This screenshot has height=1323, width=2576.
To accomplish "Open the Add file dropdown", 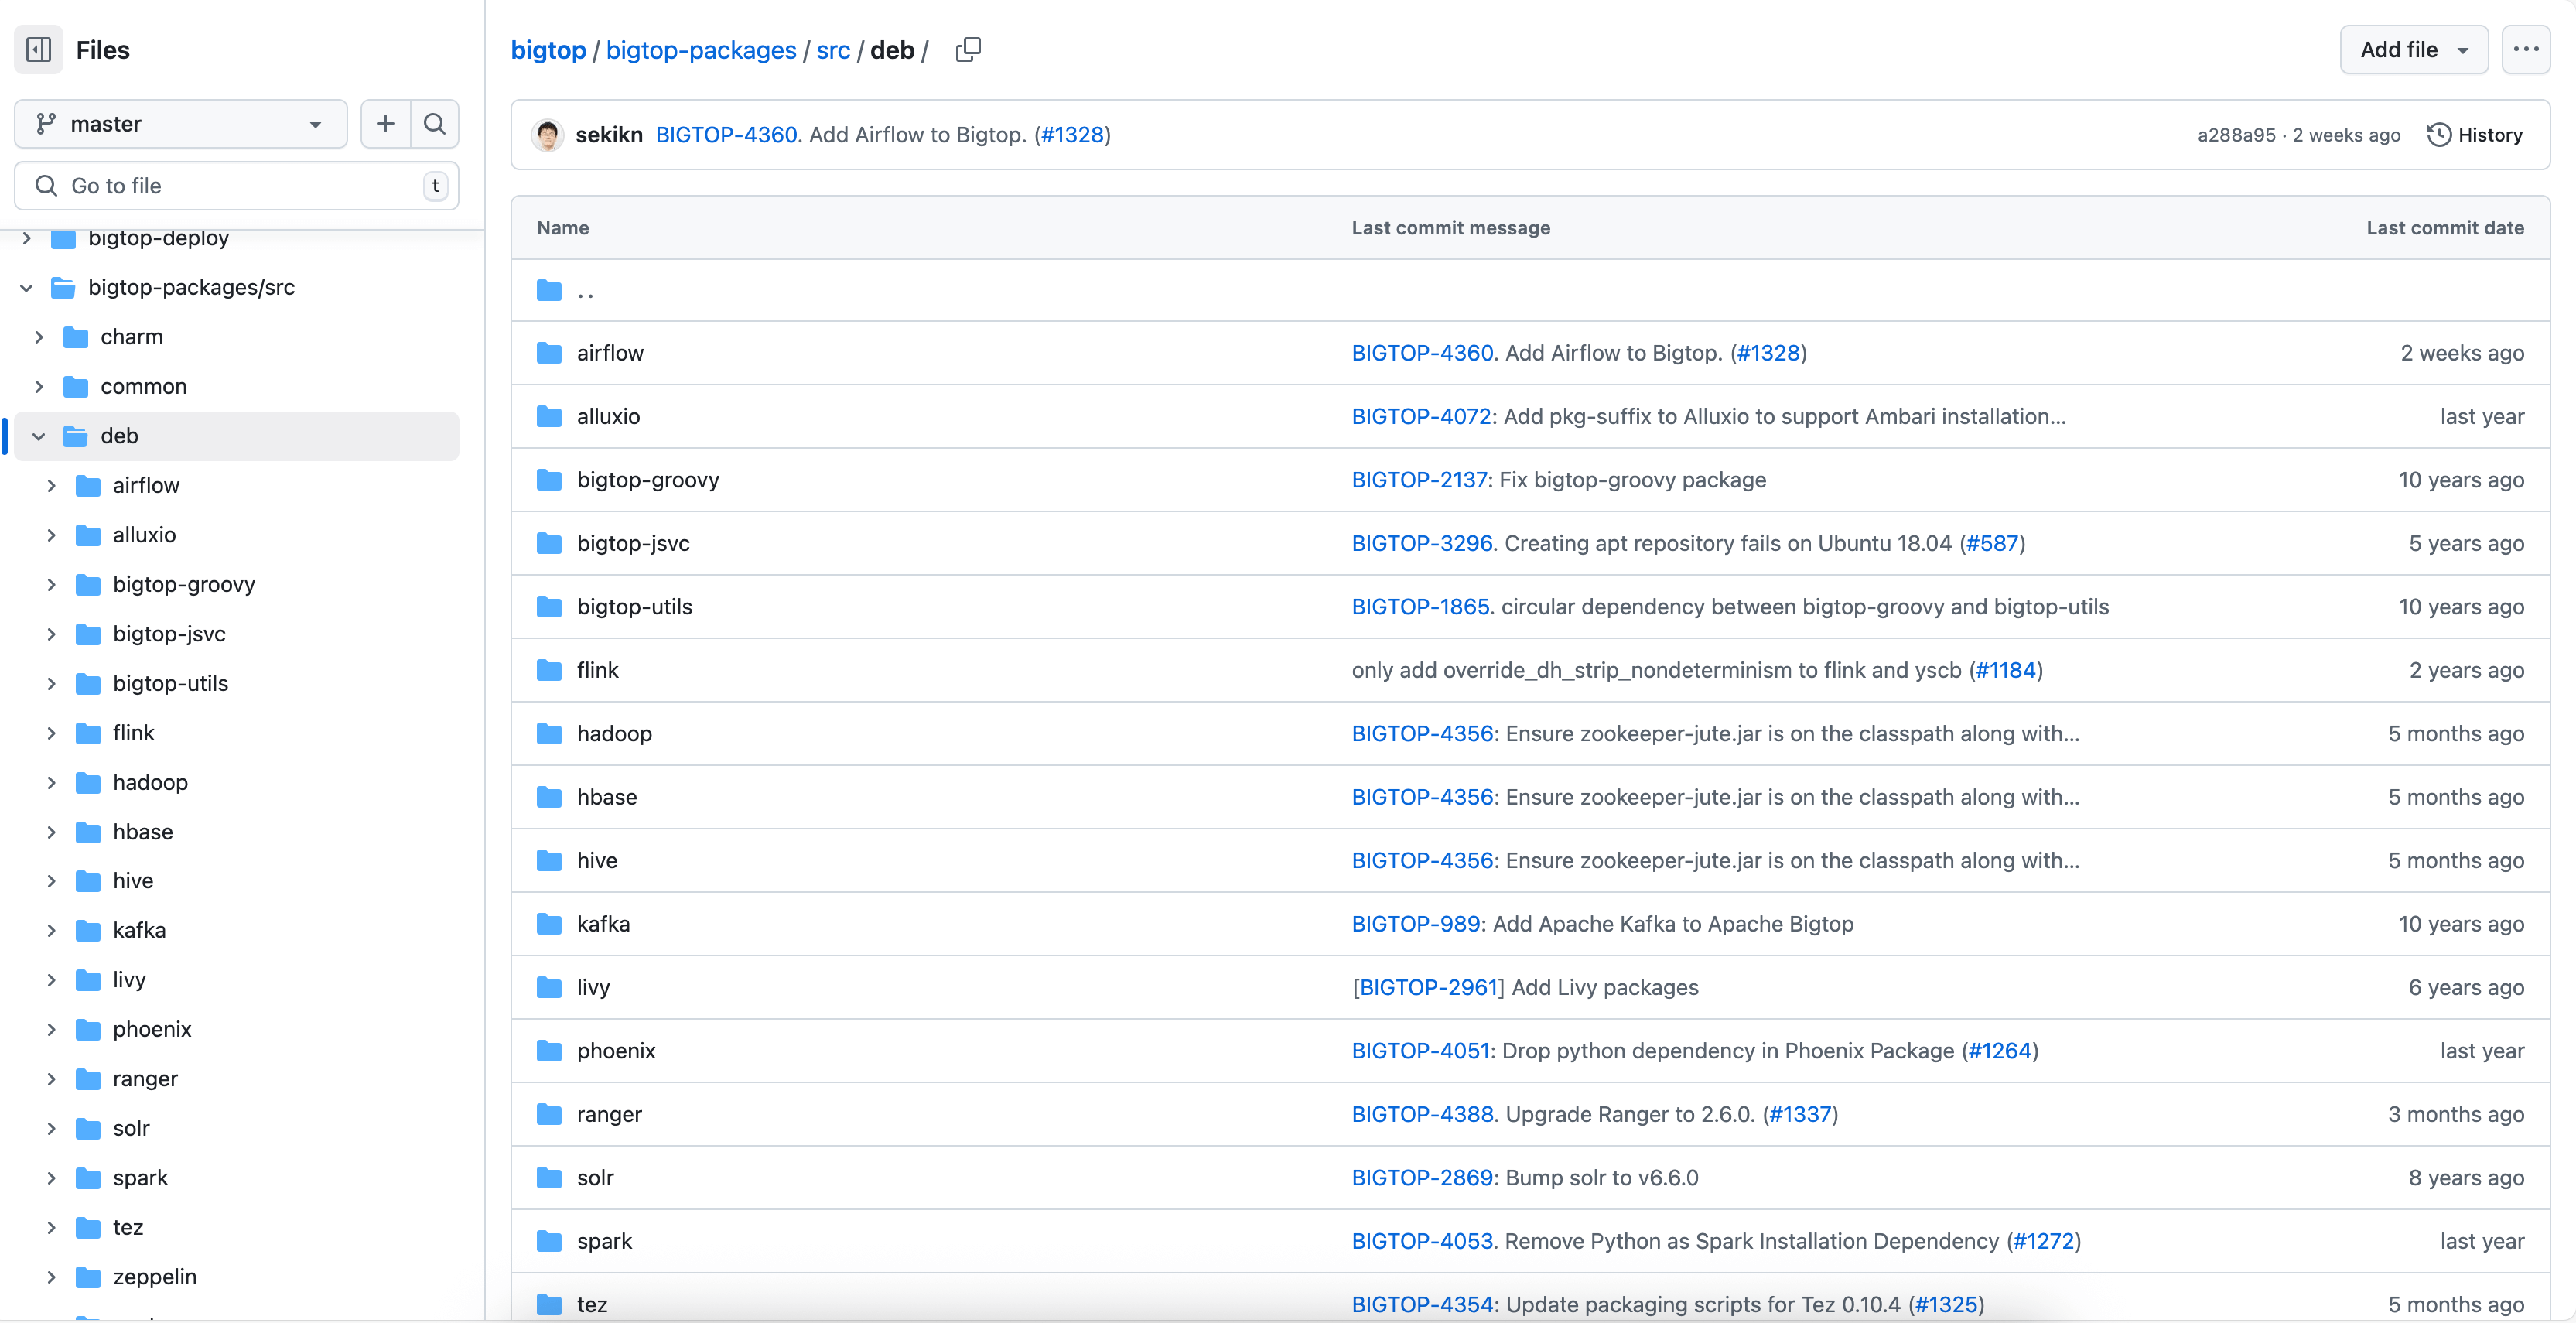I will [x=2413, y=50].
